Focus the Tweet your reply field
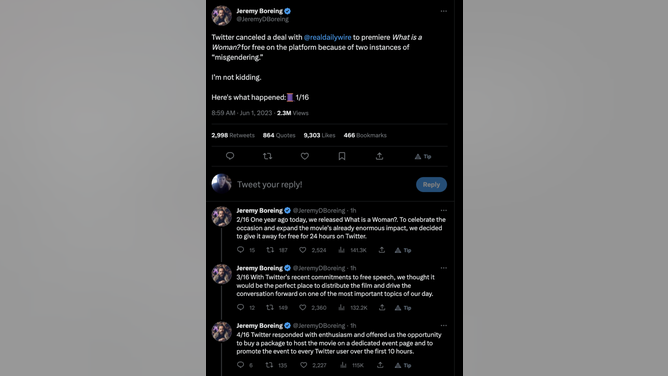 [x=324, y=184]
